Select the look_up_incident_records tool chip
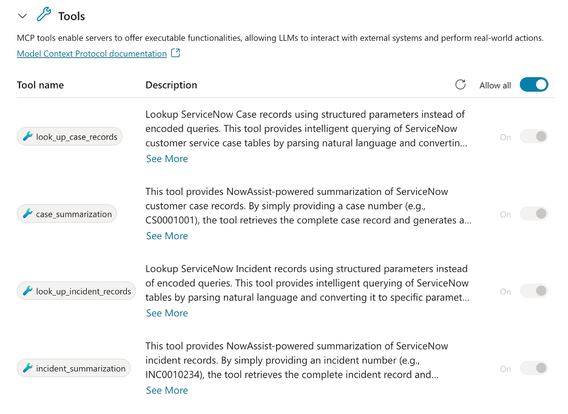Image resolution: width=568 pixels, height=414 pixels. (x=76, y=291)
